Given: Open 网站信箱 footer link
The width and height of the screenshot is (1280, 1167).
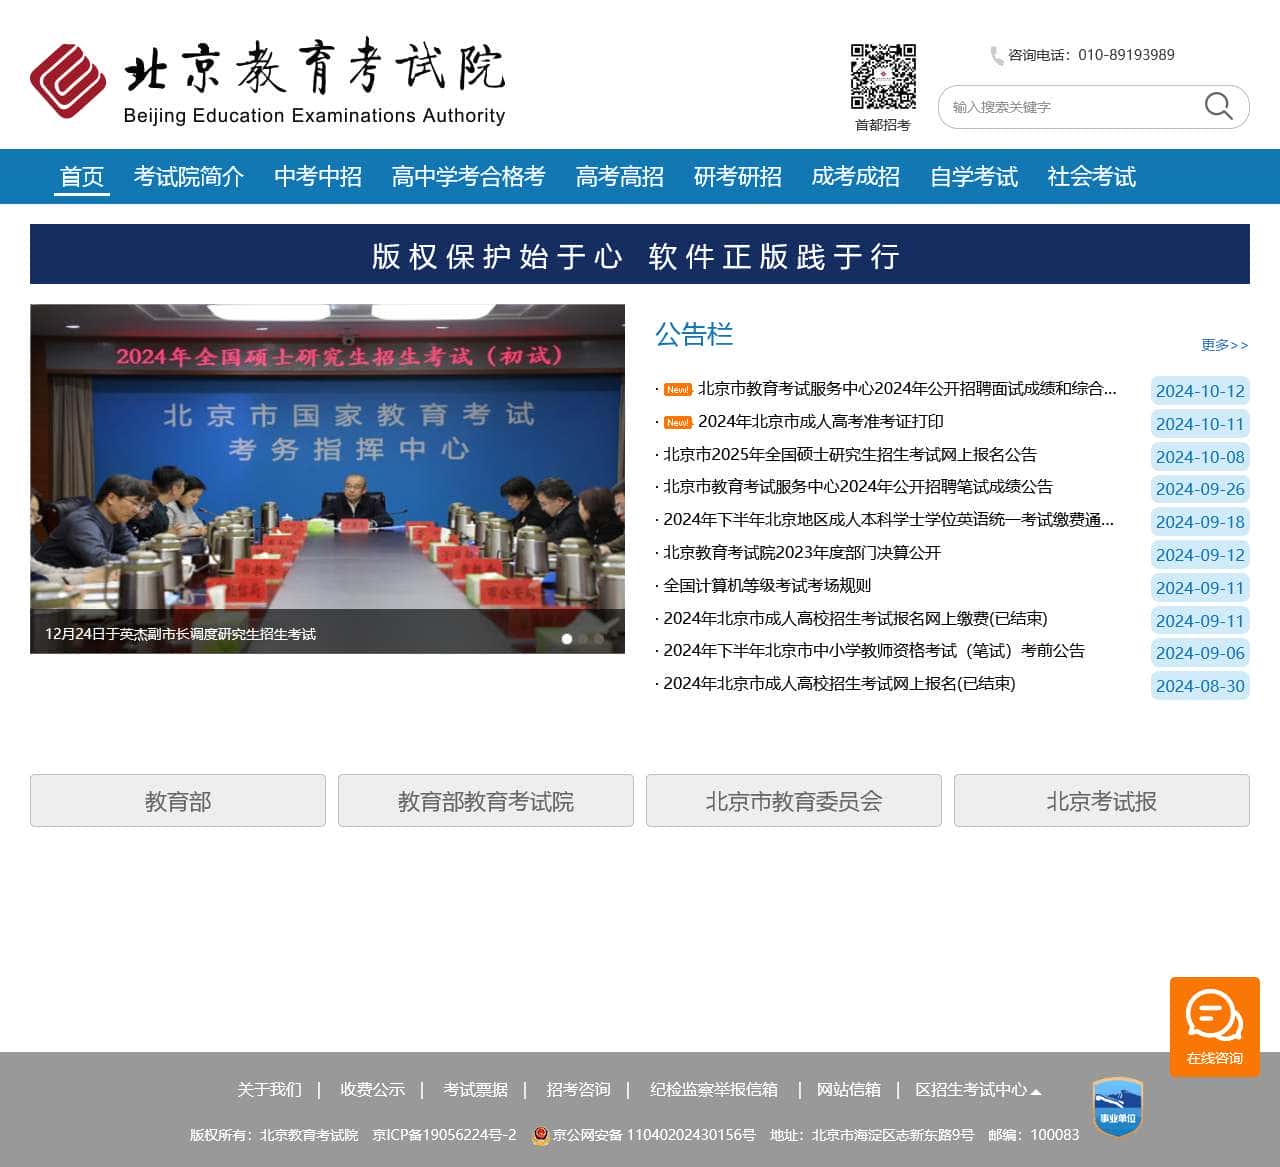Looking at the screenshot, I should pos(848,1089).
